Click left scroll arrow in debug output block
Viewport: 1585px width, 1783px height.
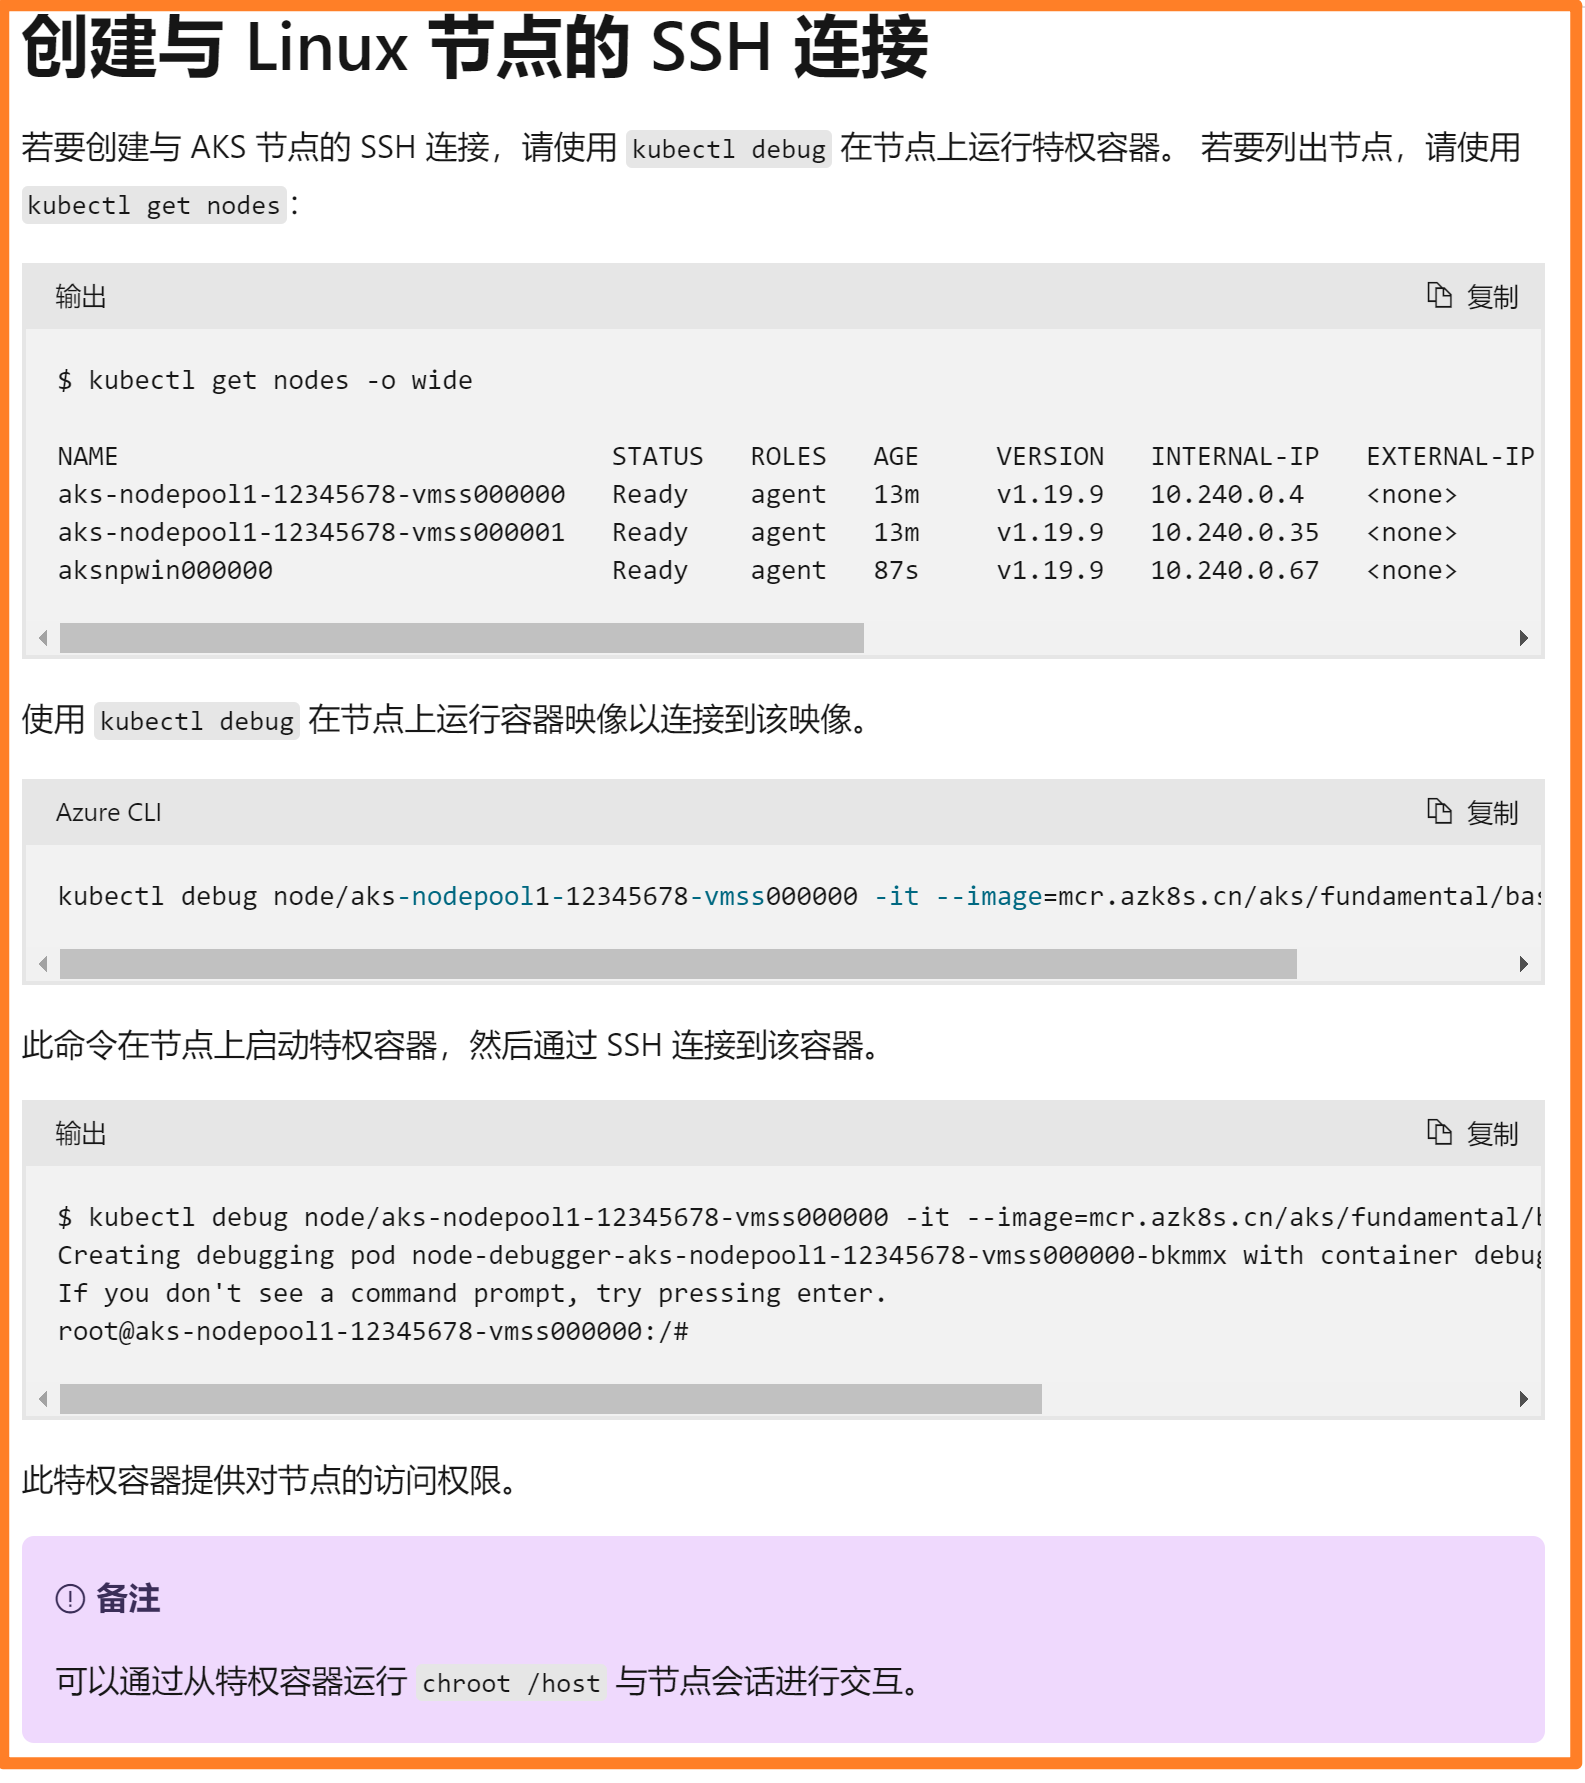pyautogui.click(x=43, y=1399)
